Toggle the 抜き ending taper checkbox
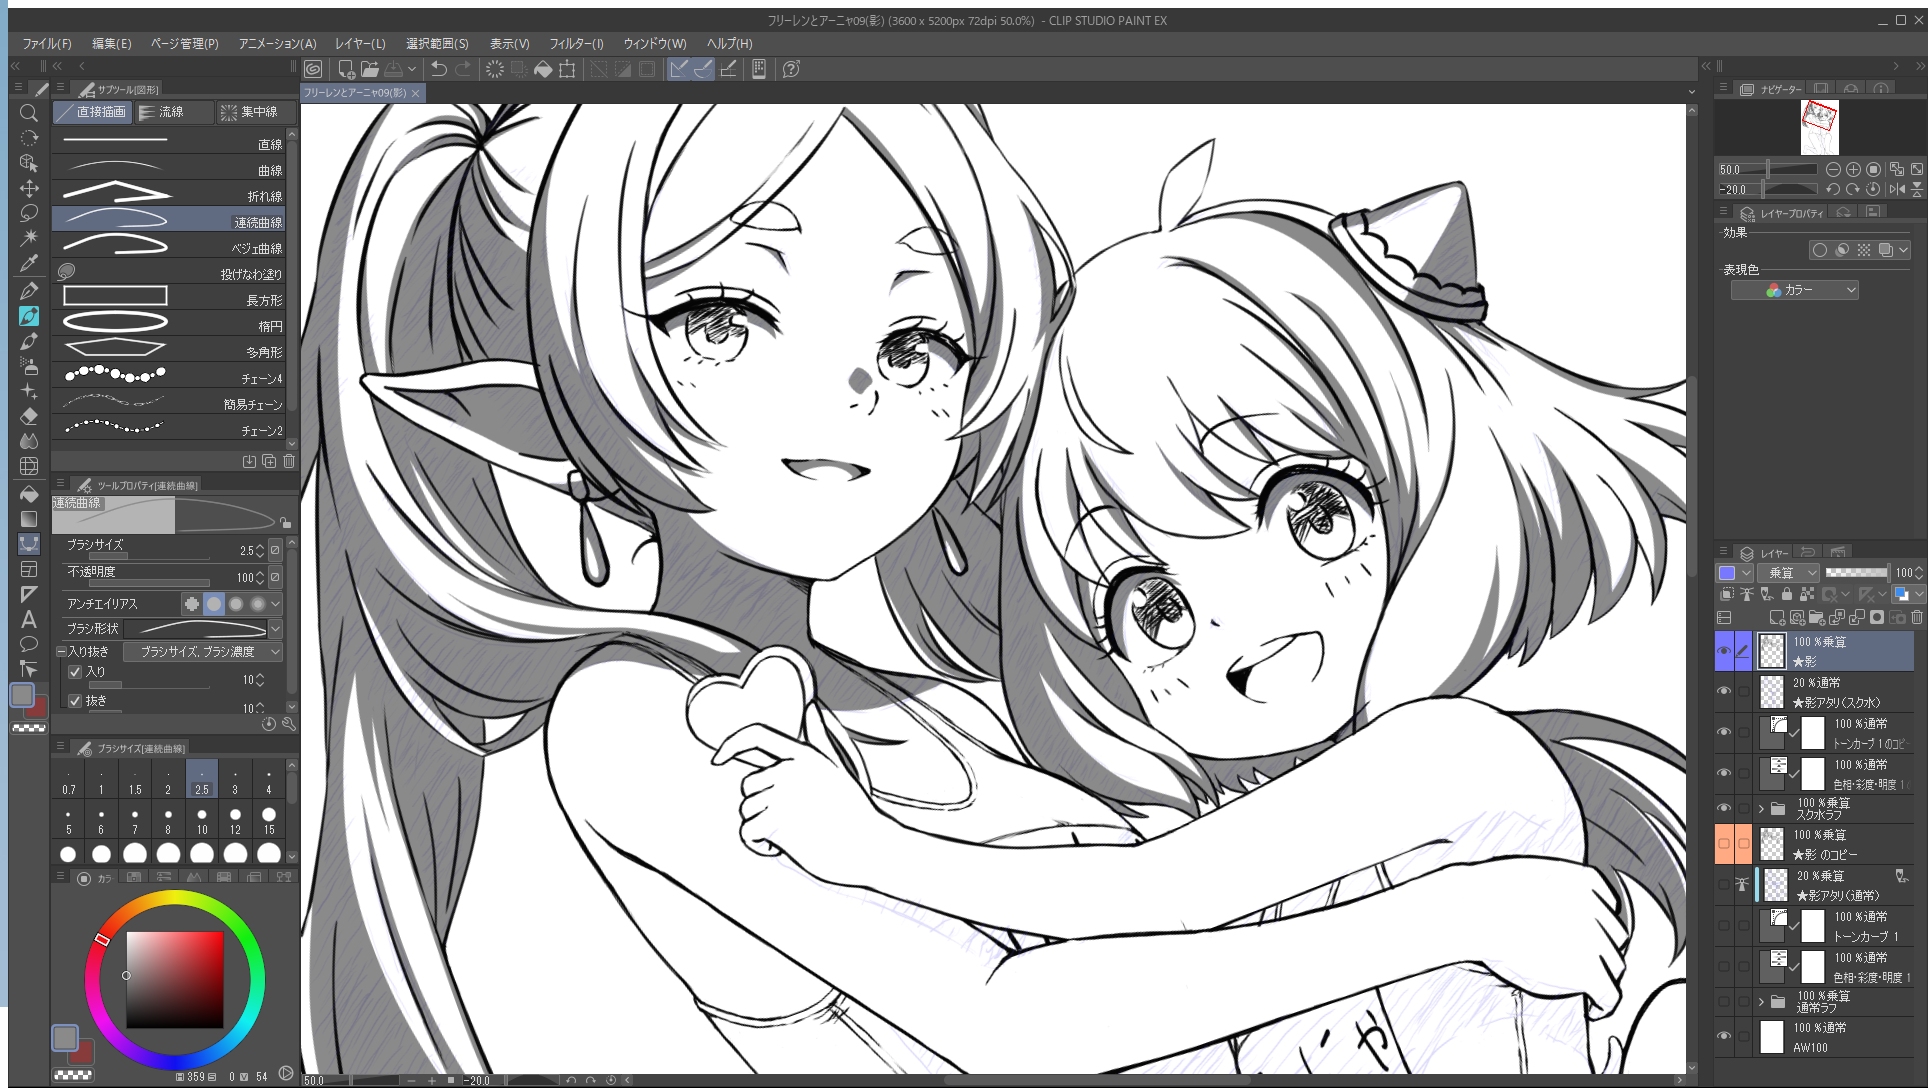 75,701
